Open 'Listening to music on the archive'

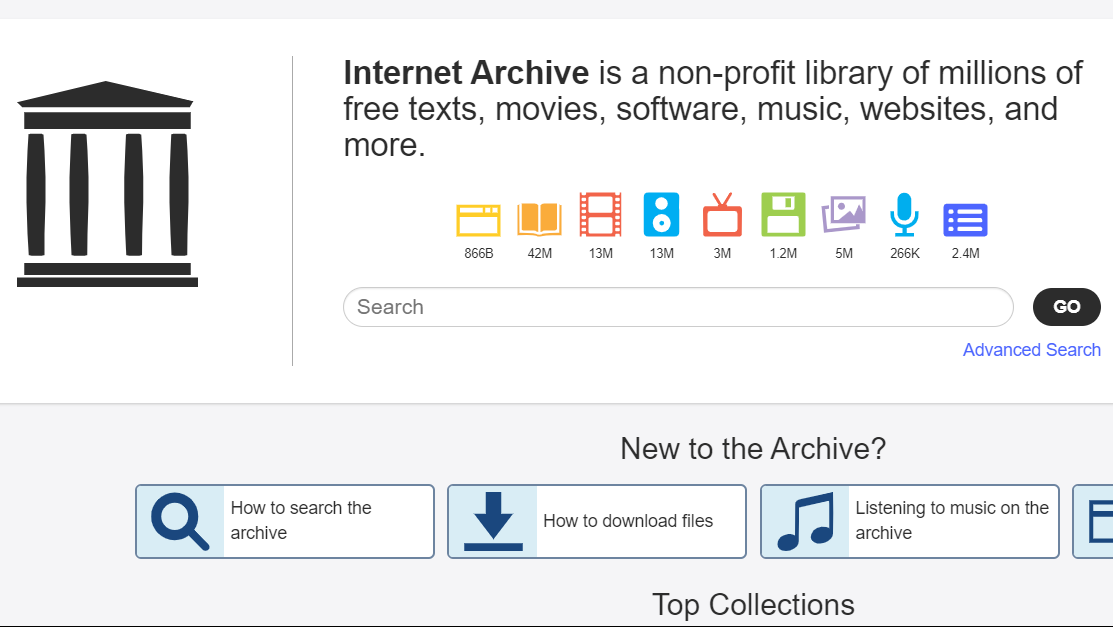coord(951,521)
